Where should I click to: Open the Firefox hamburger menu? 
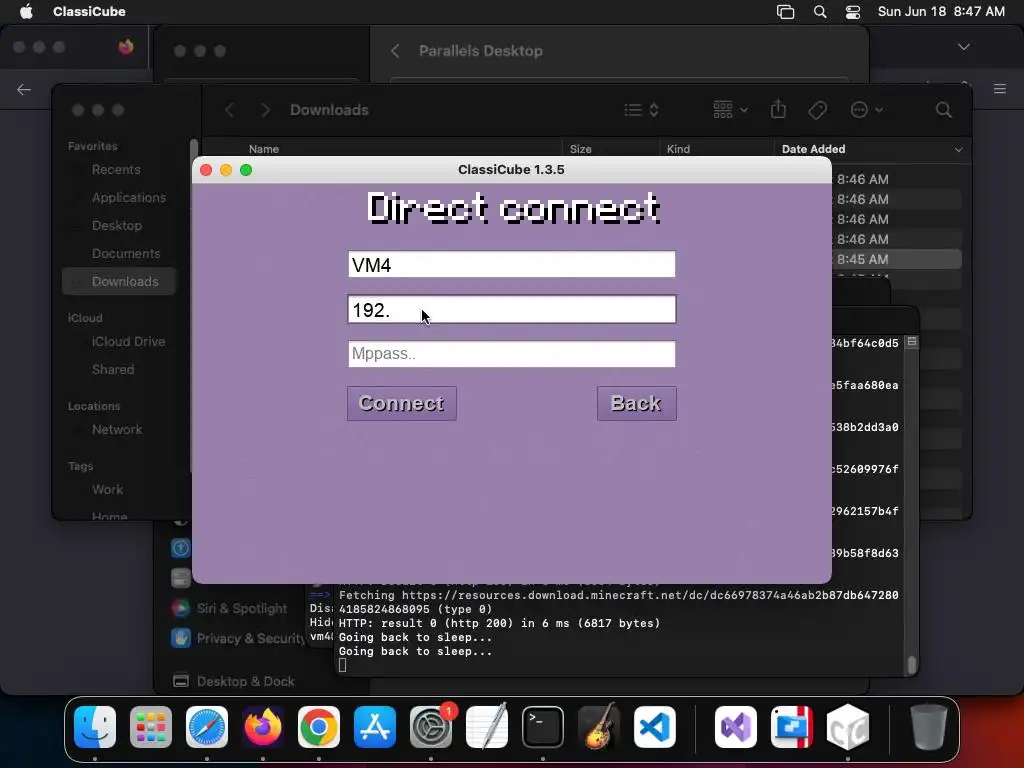pos(1000,89)
